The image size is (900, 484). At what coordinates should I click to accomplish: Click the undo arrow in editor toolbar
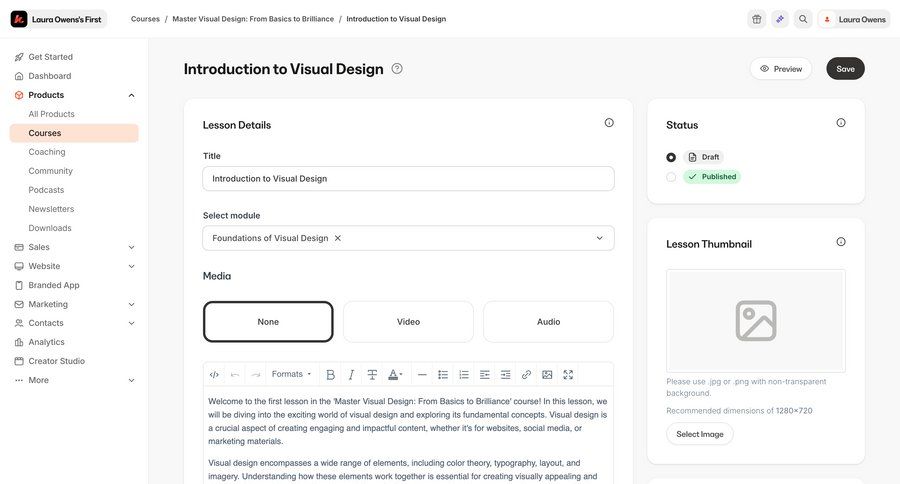coord(235,375)
